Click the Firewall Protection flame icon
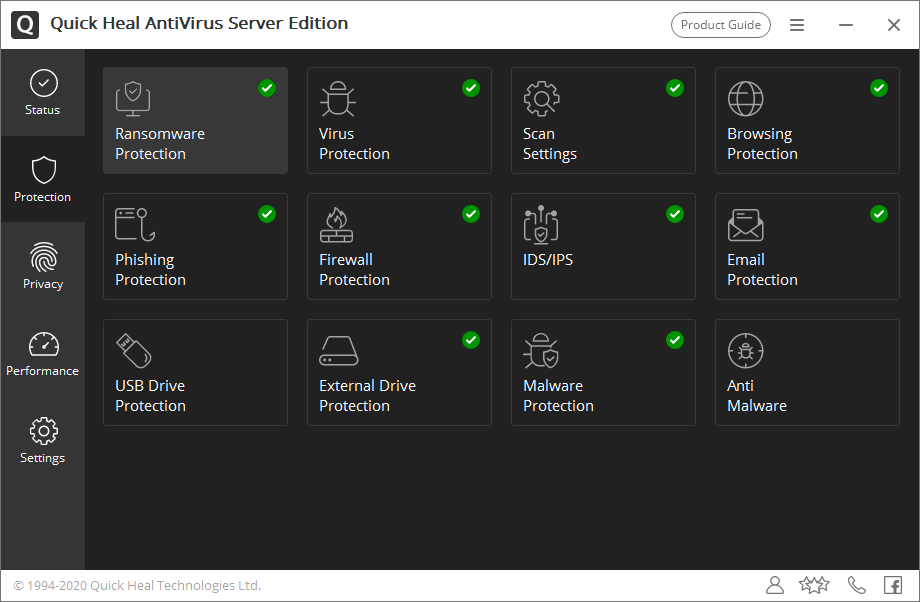The width and height of the screenshot is (920, 602). point(337,224)
